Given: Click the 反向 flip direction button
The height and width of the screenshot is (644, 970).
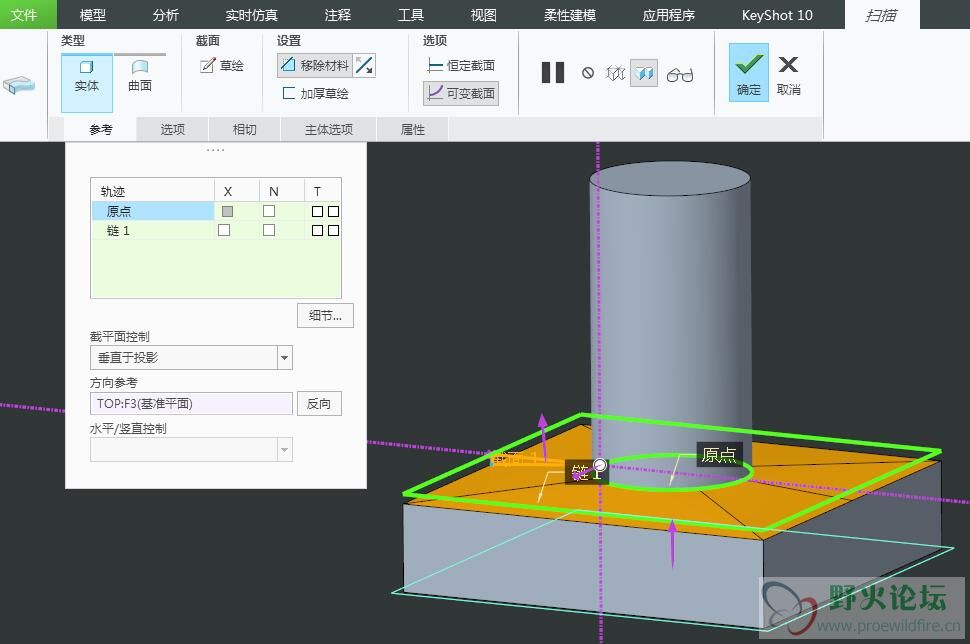Looking at the screenshot, I should pyautogui.click(x=319, y=404).
